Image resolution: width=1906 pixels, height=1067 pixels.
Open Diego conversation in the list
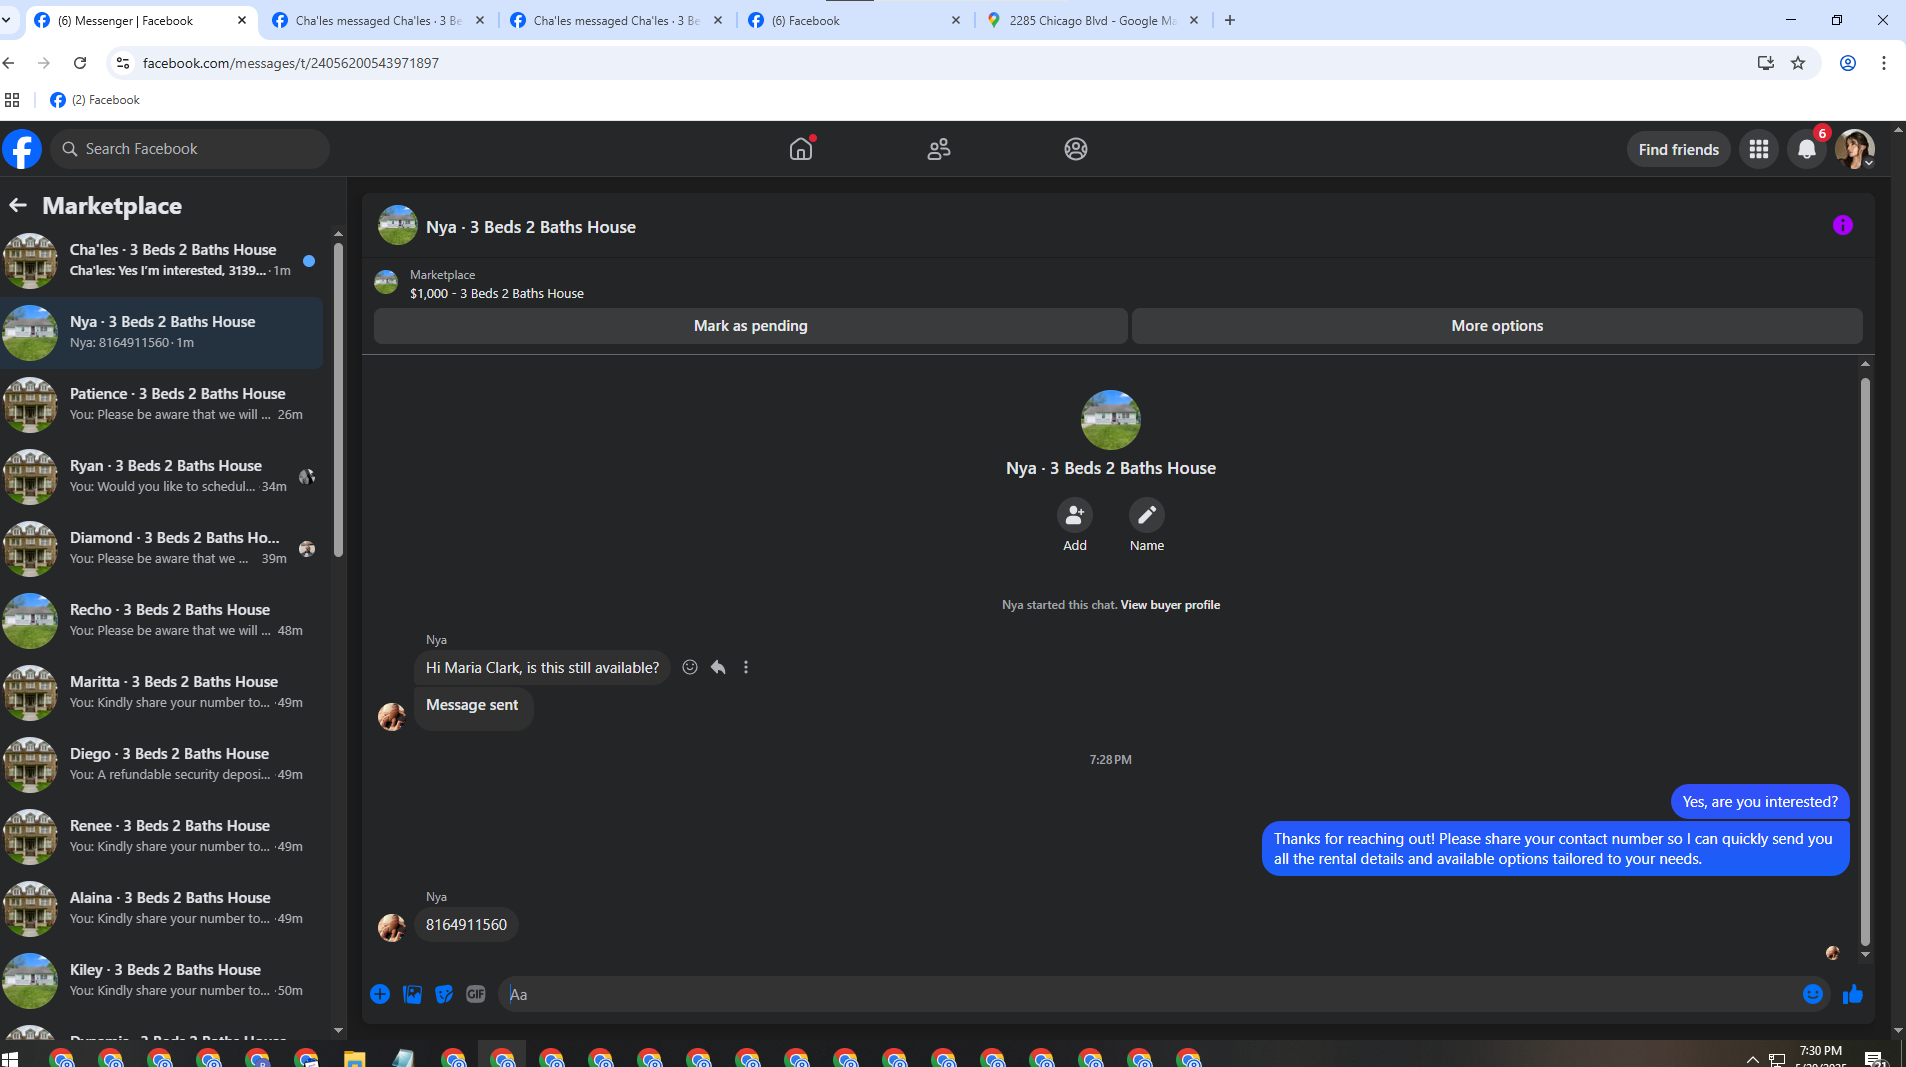pyautogui.click(x=162, y=764)
